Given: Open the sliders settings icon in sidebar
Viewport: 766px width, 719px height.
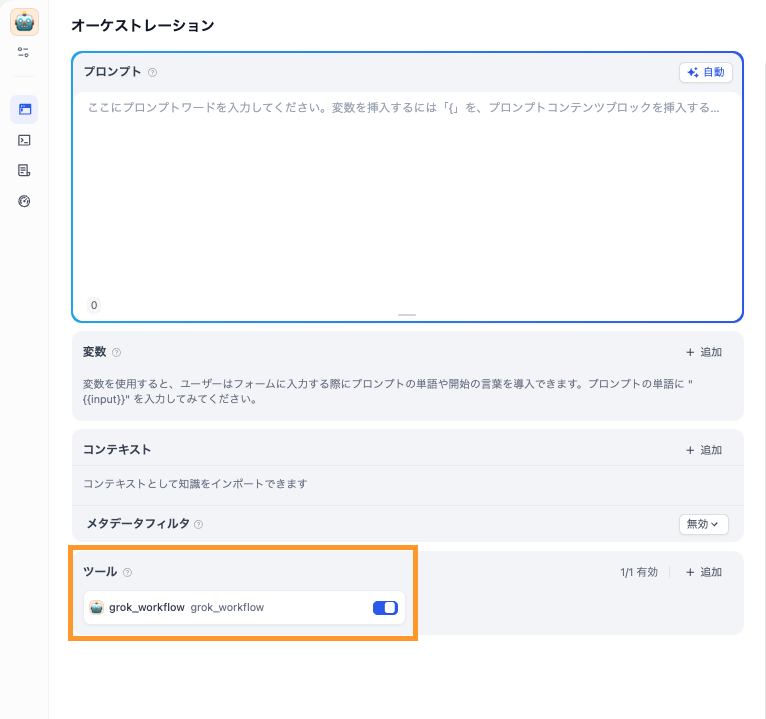Looking at the screenshot, I should click(23, 52).
